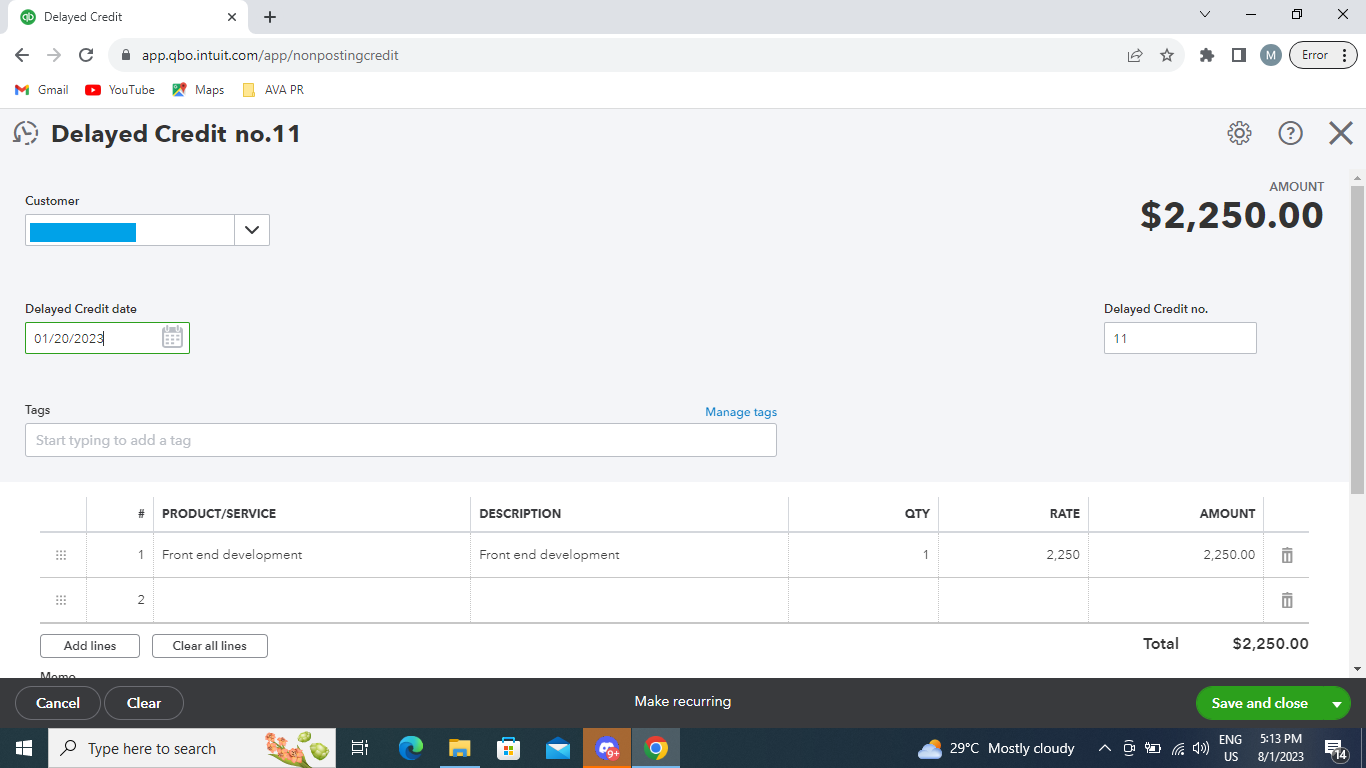1366x768 pixels.
Task: Click the Cancel button
Action: tap(58, 703)
